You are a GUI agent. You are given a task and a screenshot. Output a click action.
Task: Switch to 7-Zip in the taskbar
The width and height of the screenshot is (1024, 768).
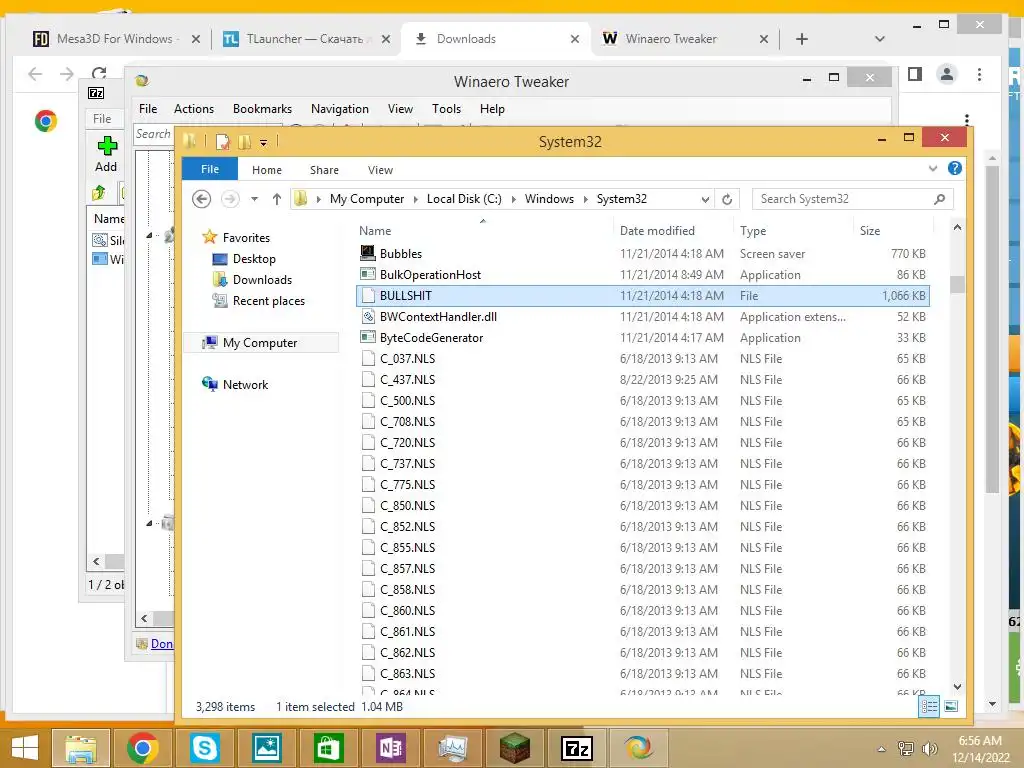point(577,748)
